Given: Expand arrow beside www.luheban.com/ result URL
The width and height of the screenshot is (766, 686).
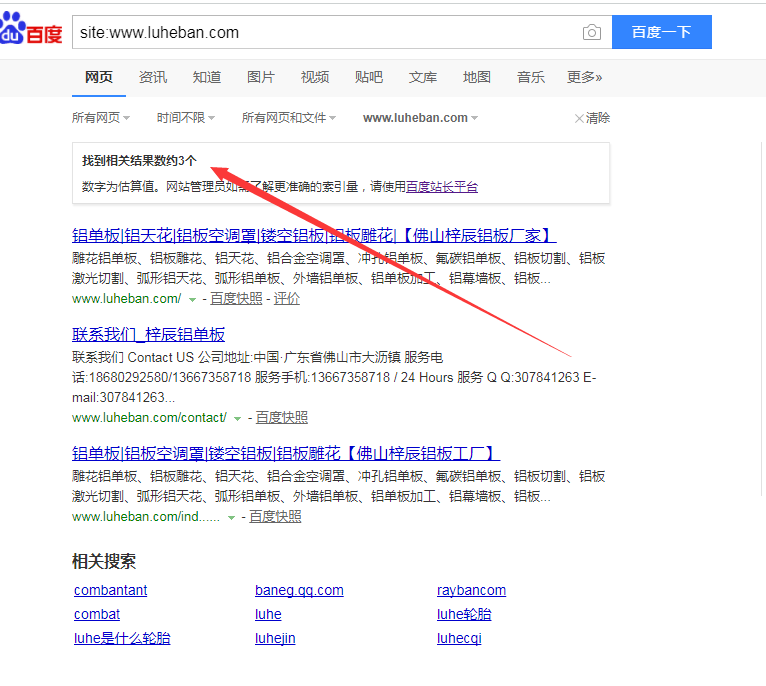Looking at the screenshot, I should coord(192,299).
